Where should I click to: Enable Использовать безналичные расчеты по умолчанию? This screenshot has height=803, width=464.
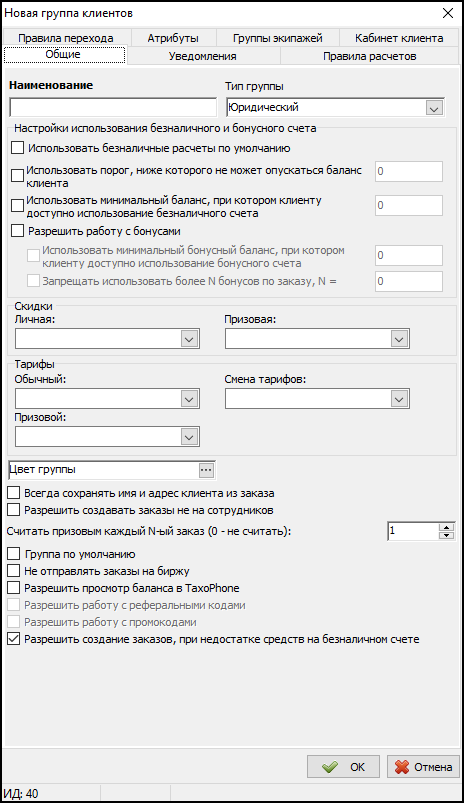click(x=17, y=148)
